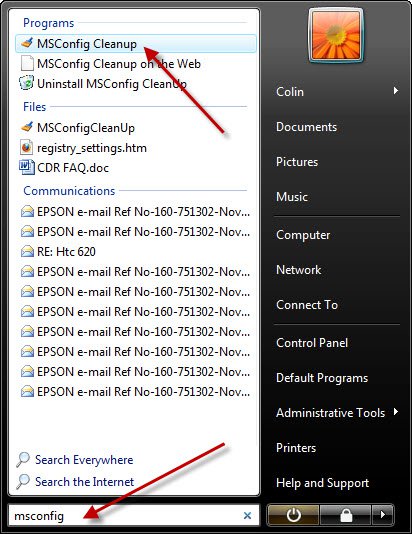Click the Communications section header
The height and width of the screenshot is (534, 412).
pyautogui.click(x=69, y=191)
